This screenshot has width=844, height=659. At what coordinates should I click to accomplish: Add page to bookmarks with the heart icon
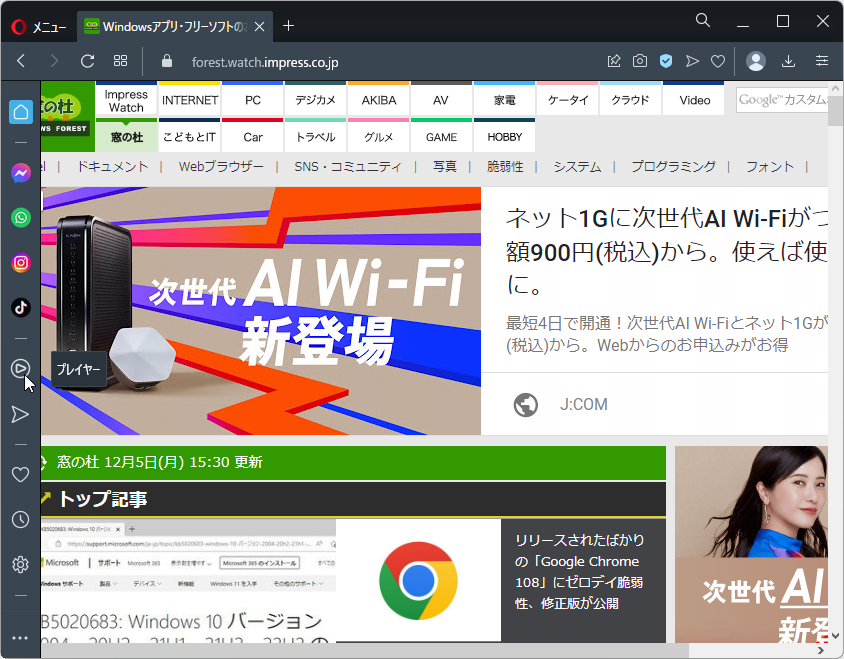click(717, 60)
